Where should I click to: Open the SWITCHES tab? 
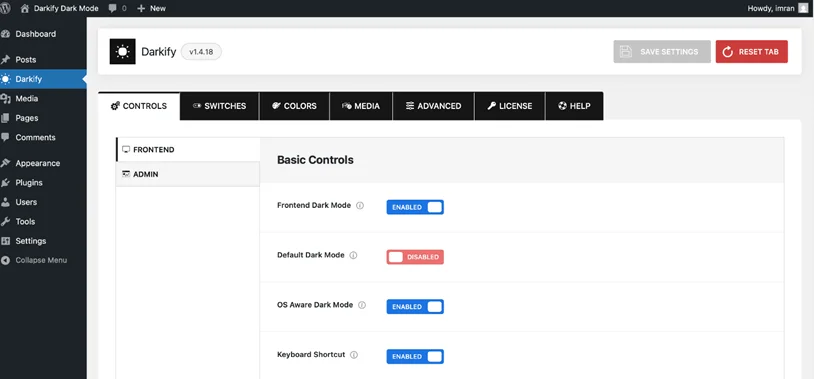pyautogui.click(x=219, y=106)
